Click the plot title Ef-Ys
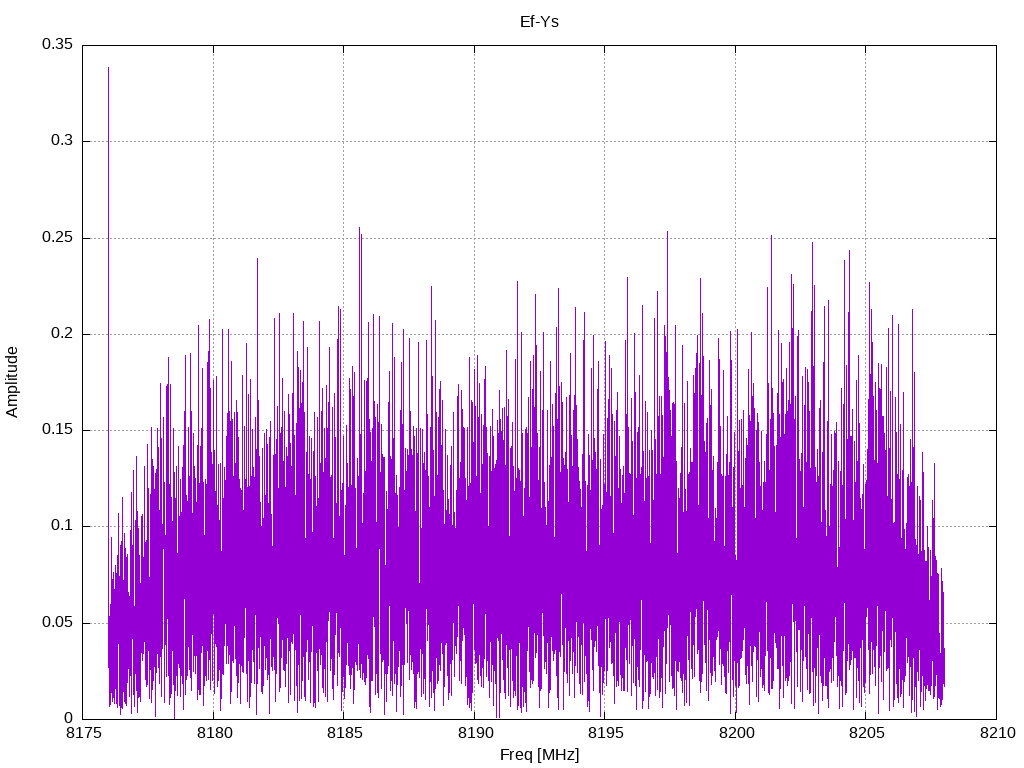 pos(539,22)
